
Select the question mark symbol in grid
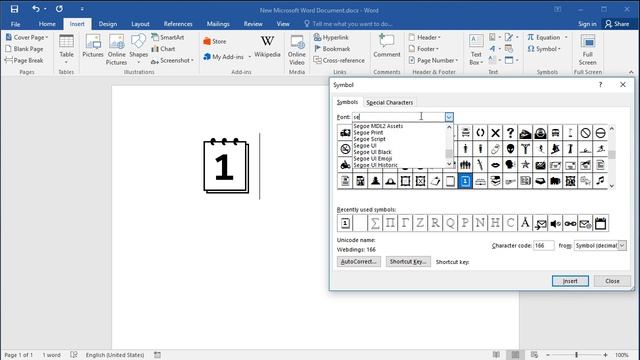tap(510, 133)
